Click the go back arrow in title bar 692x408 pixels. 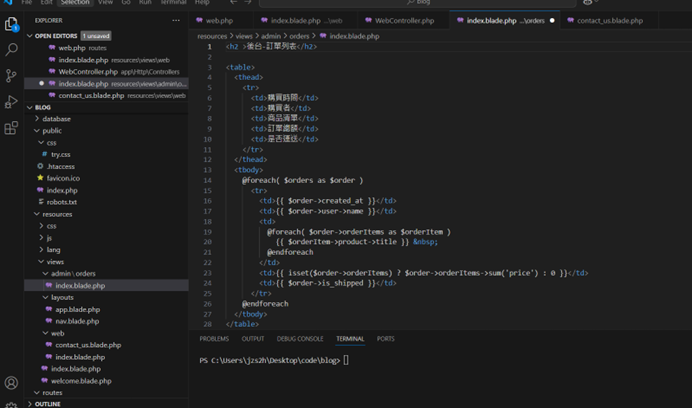coord(233,2)
